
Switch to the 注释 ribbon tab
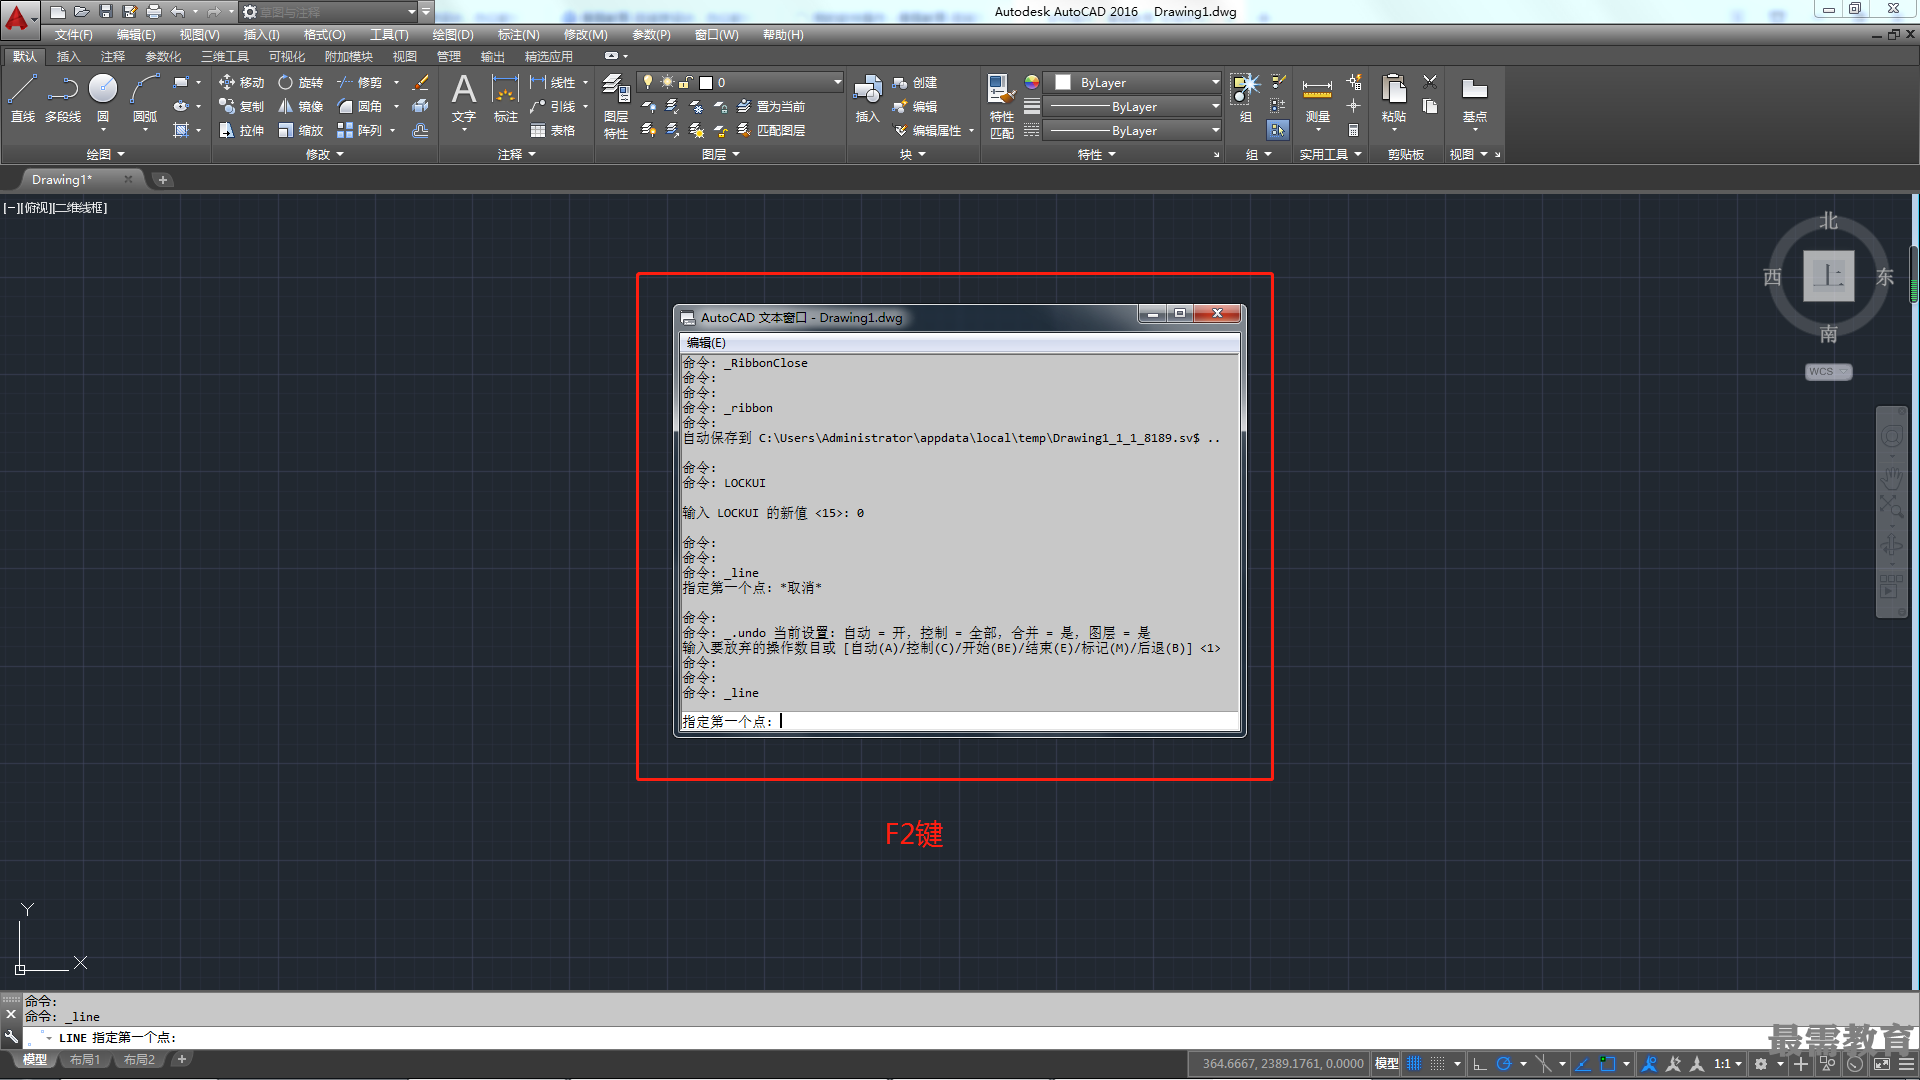point(113,57)
